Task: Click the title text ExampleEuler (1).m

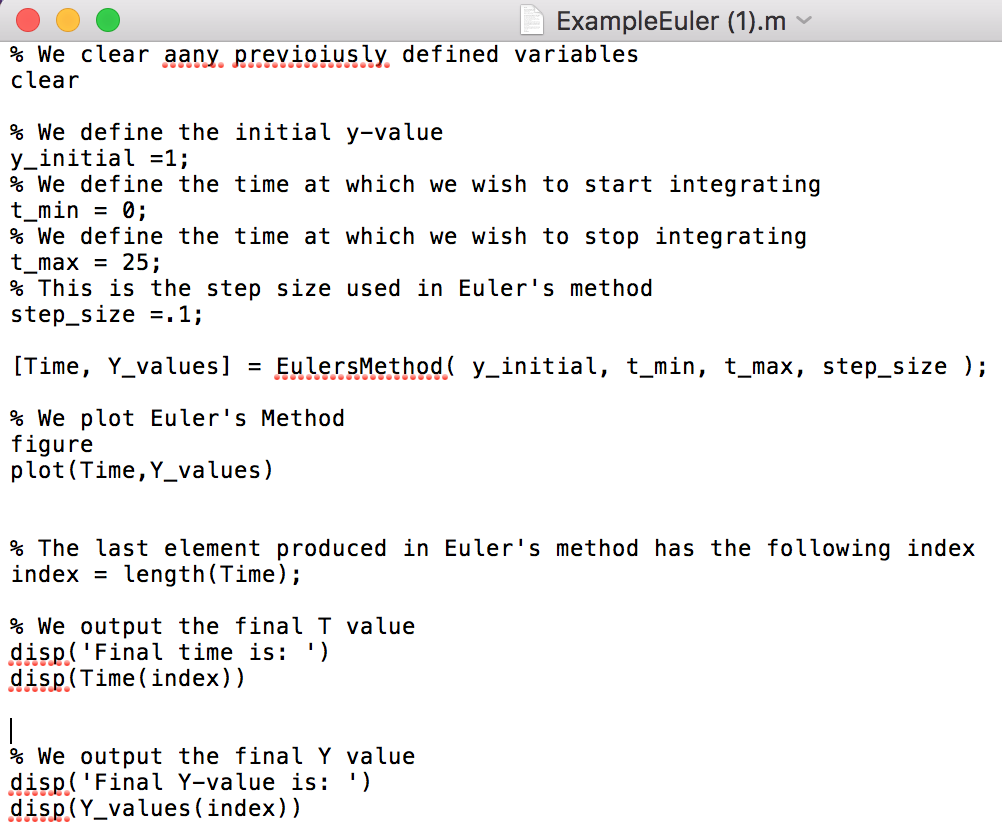Action: (x=670, y=18)
